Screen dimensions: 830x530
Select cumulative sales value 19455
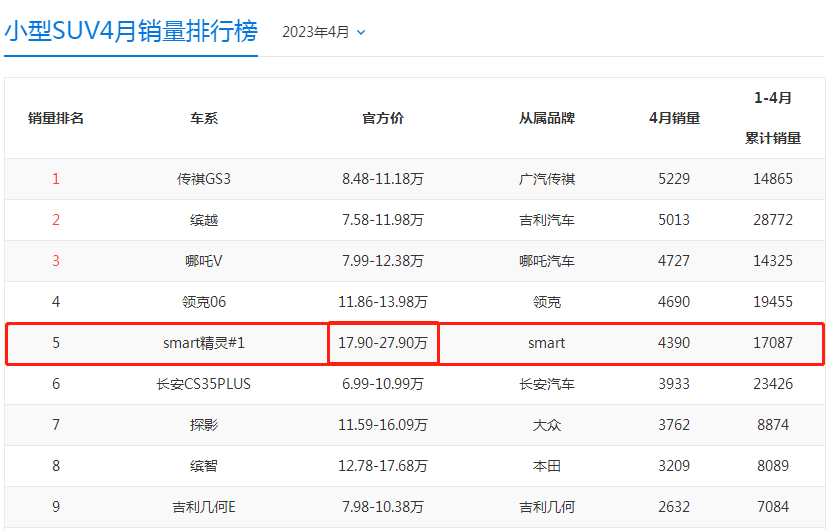point(773,302)
